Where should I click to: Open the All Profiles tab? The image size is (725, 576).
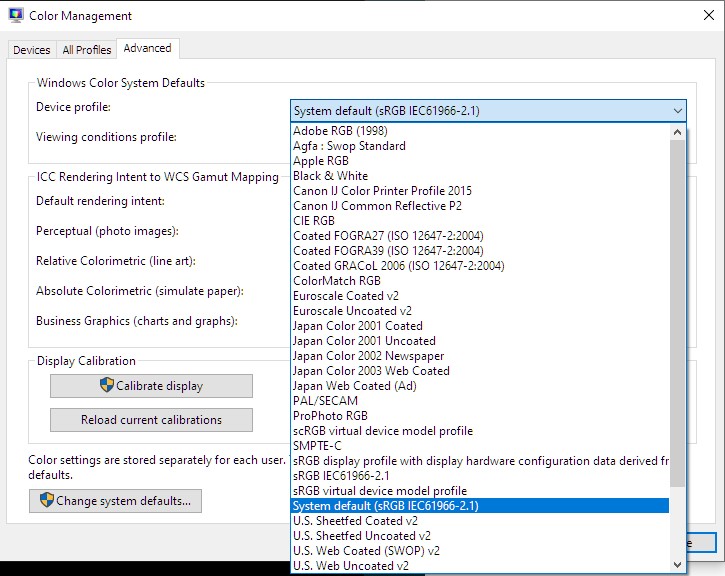[x=87, y=50]
